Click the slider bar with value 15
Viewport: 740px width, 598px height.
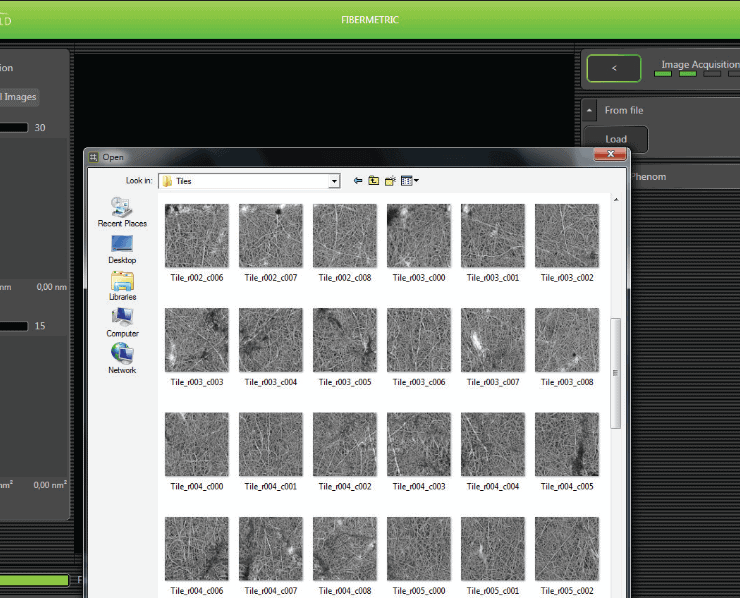pos(14,326)
